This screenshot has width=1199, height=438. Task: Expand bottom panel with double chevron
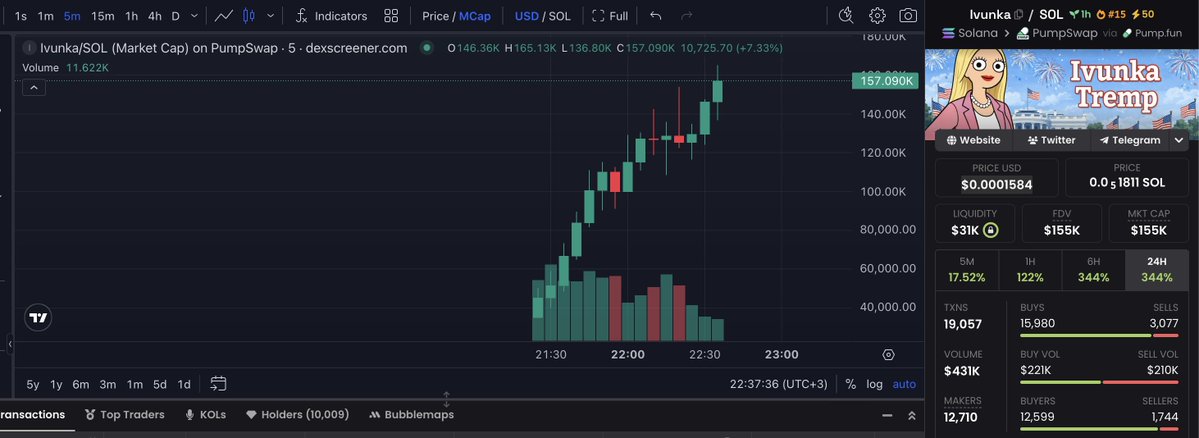(x=911, y=416)
